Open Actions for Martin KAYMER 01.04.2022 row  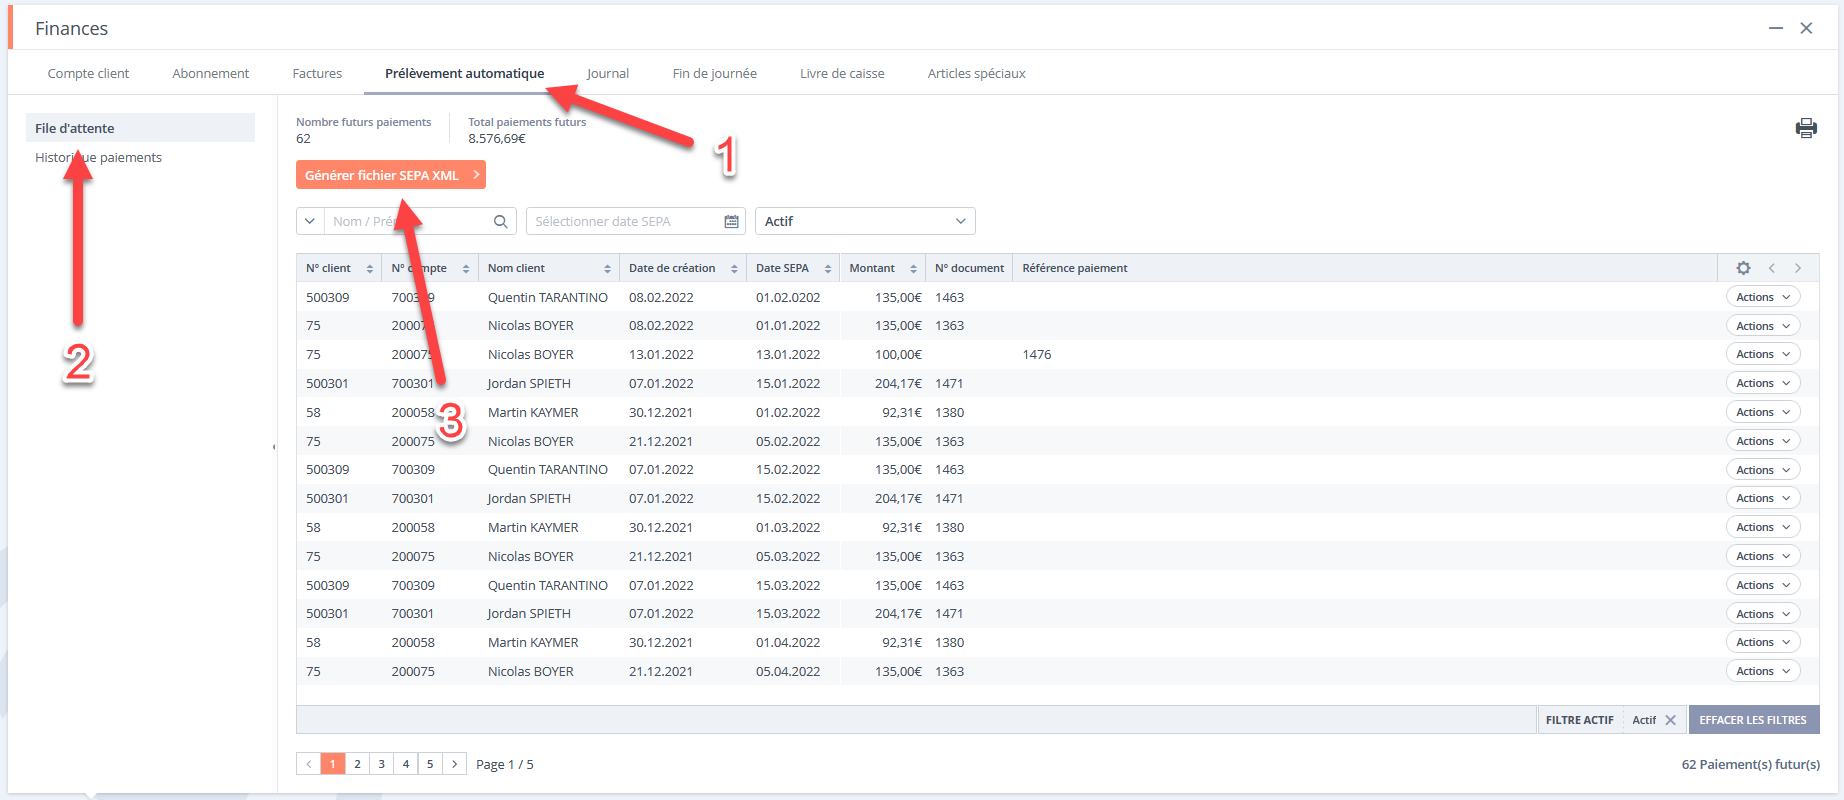1763,642
